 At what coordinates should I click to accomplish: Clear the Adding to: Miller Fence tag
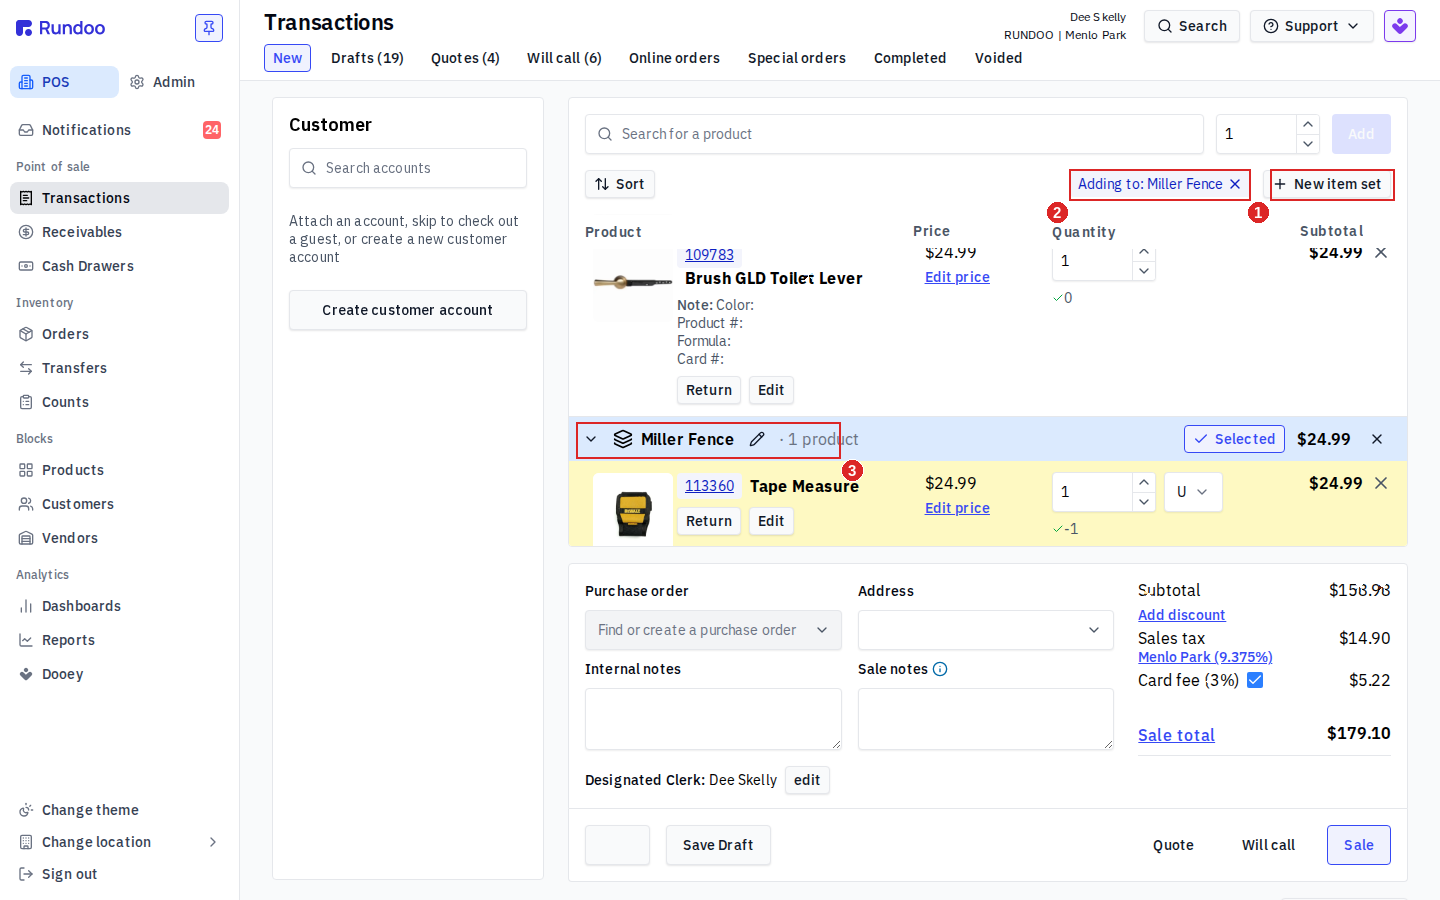(x=1235, y=184)
